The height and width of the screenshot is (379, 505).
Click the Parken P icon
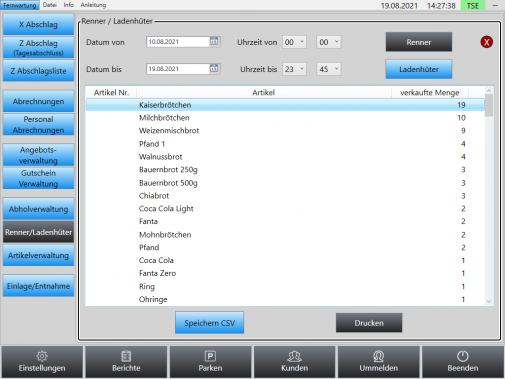[x=210, y=356]
